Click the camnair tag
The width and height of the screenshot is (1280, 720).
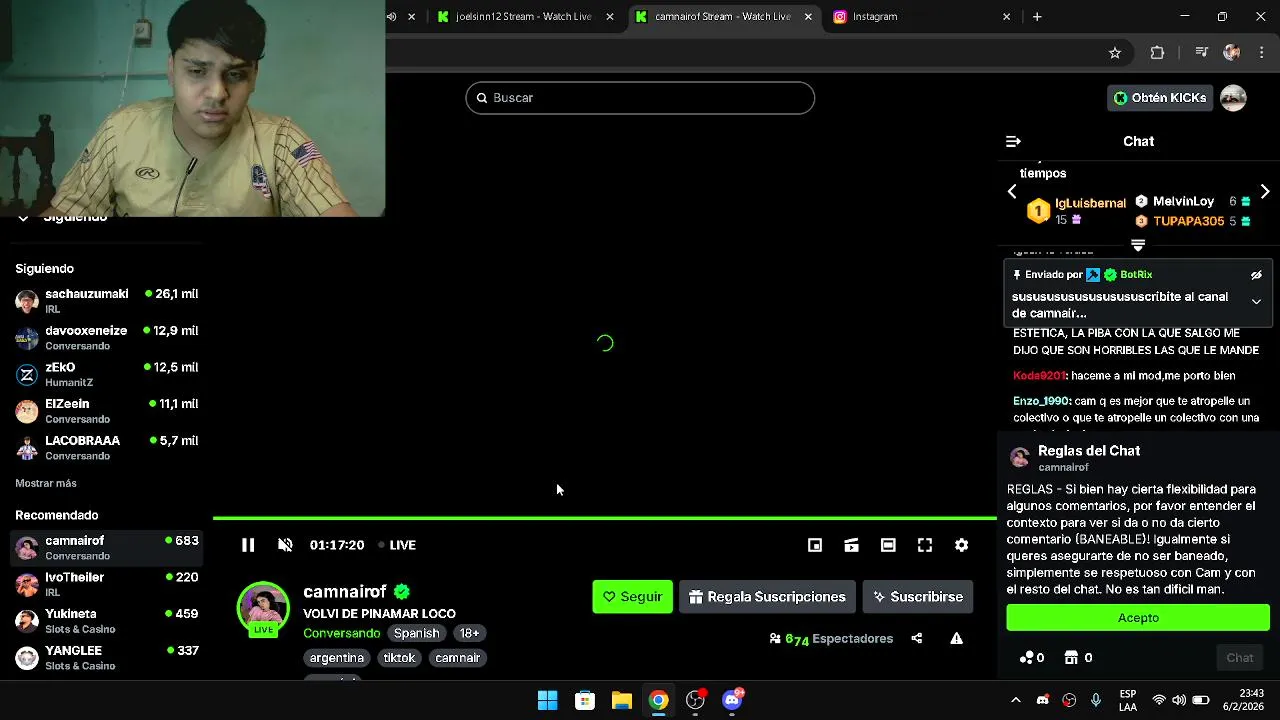(x=458, y=658)
